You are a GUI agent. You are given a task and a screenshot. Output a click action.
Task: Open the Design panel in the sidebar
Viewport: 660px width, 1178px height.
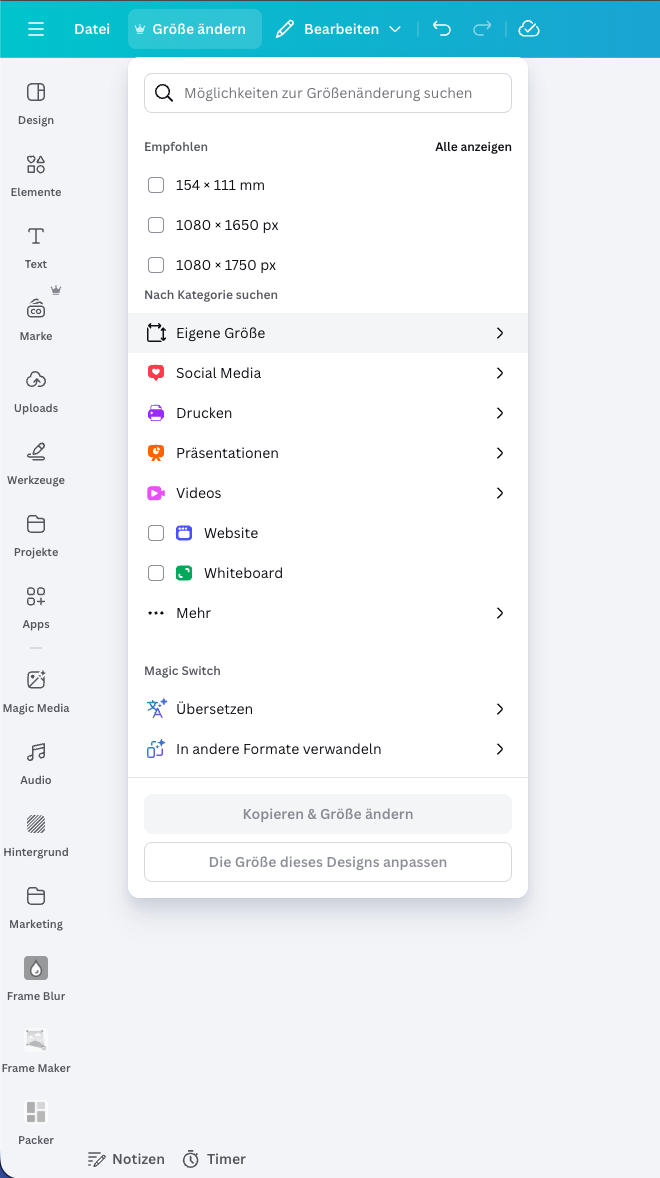coord(35,103)
